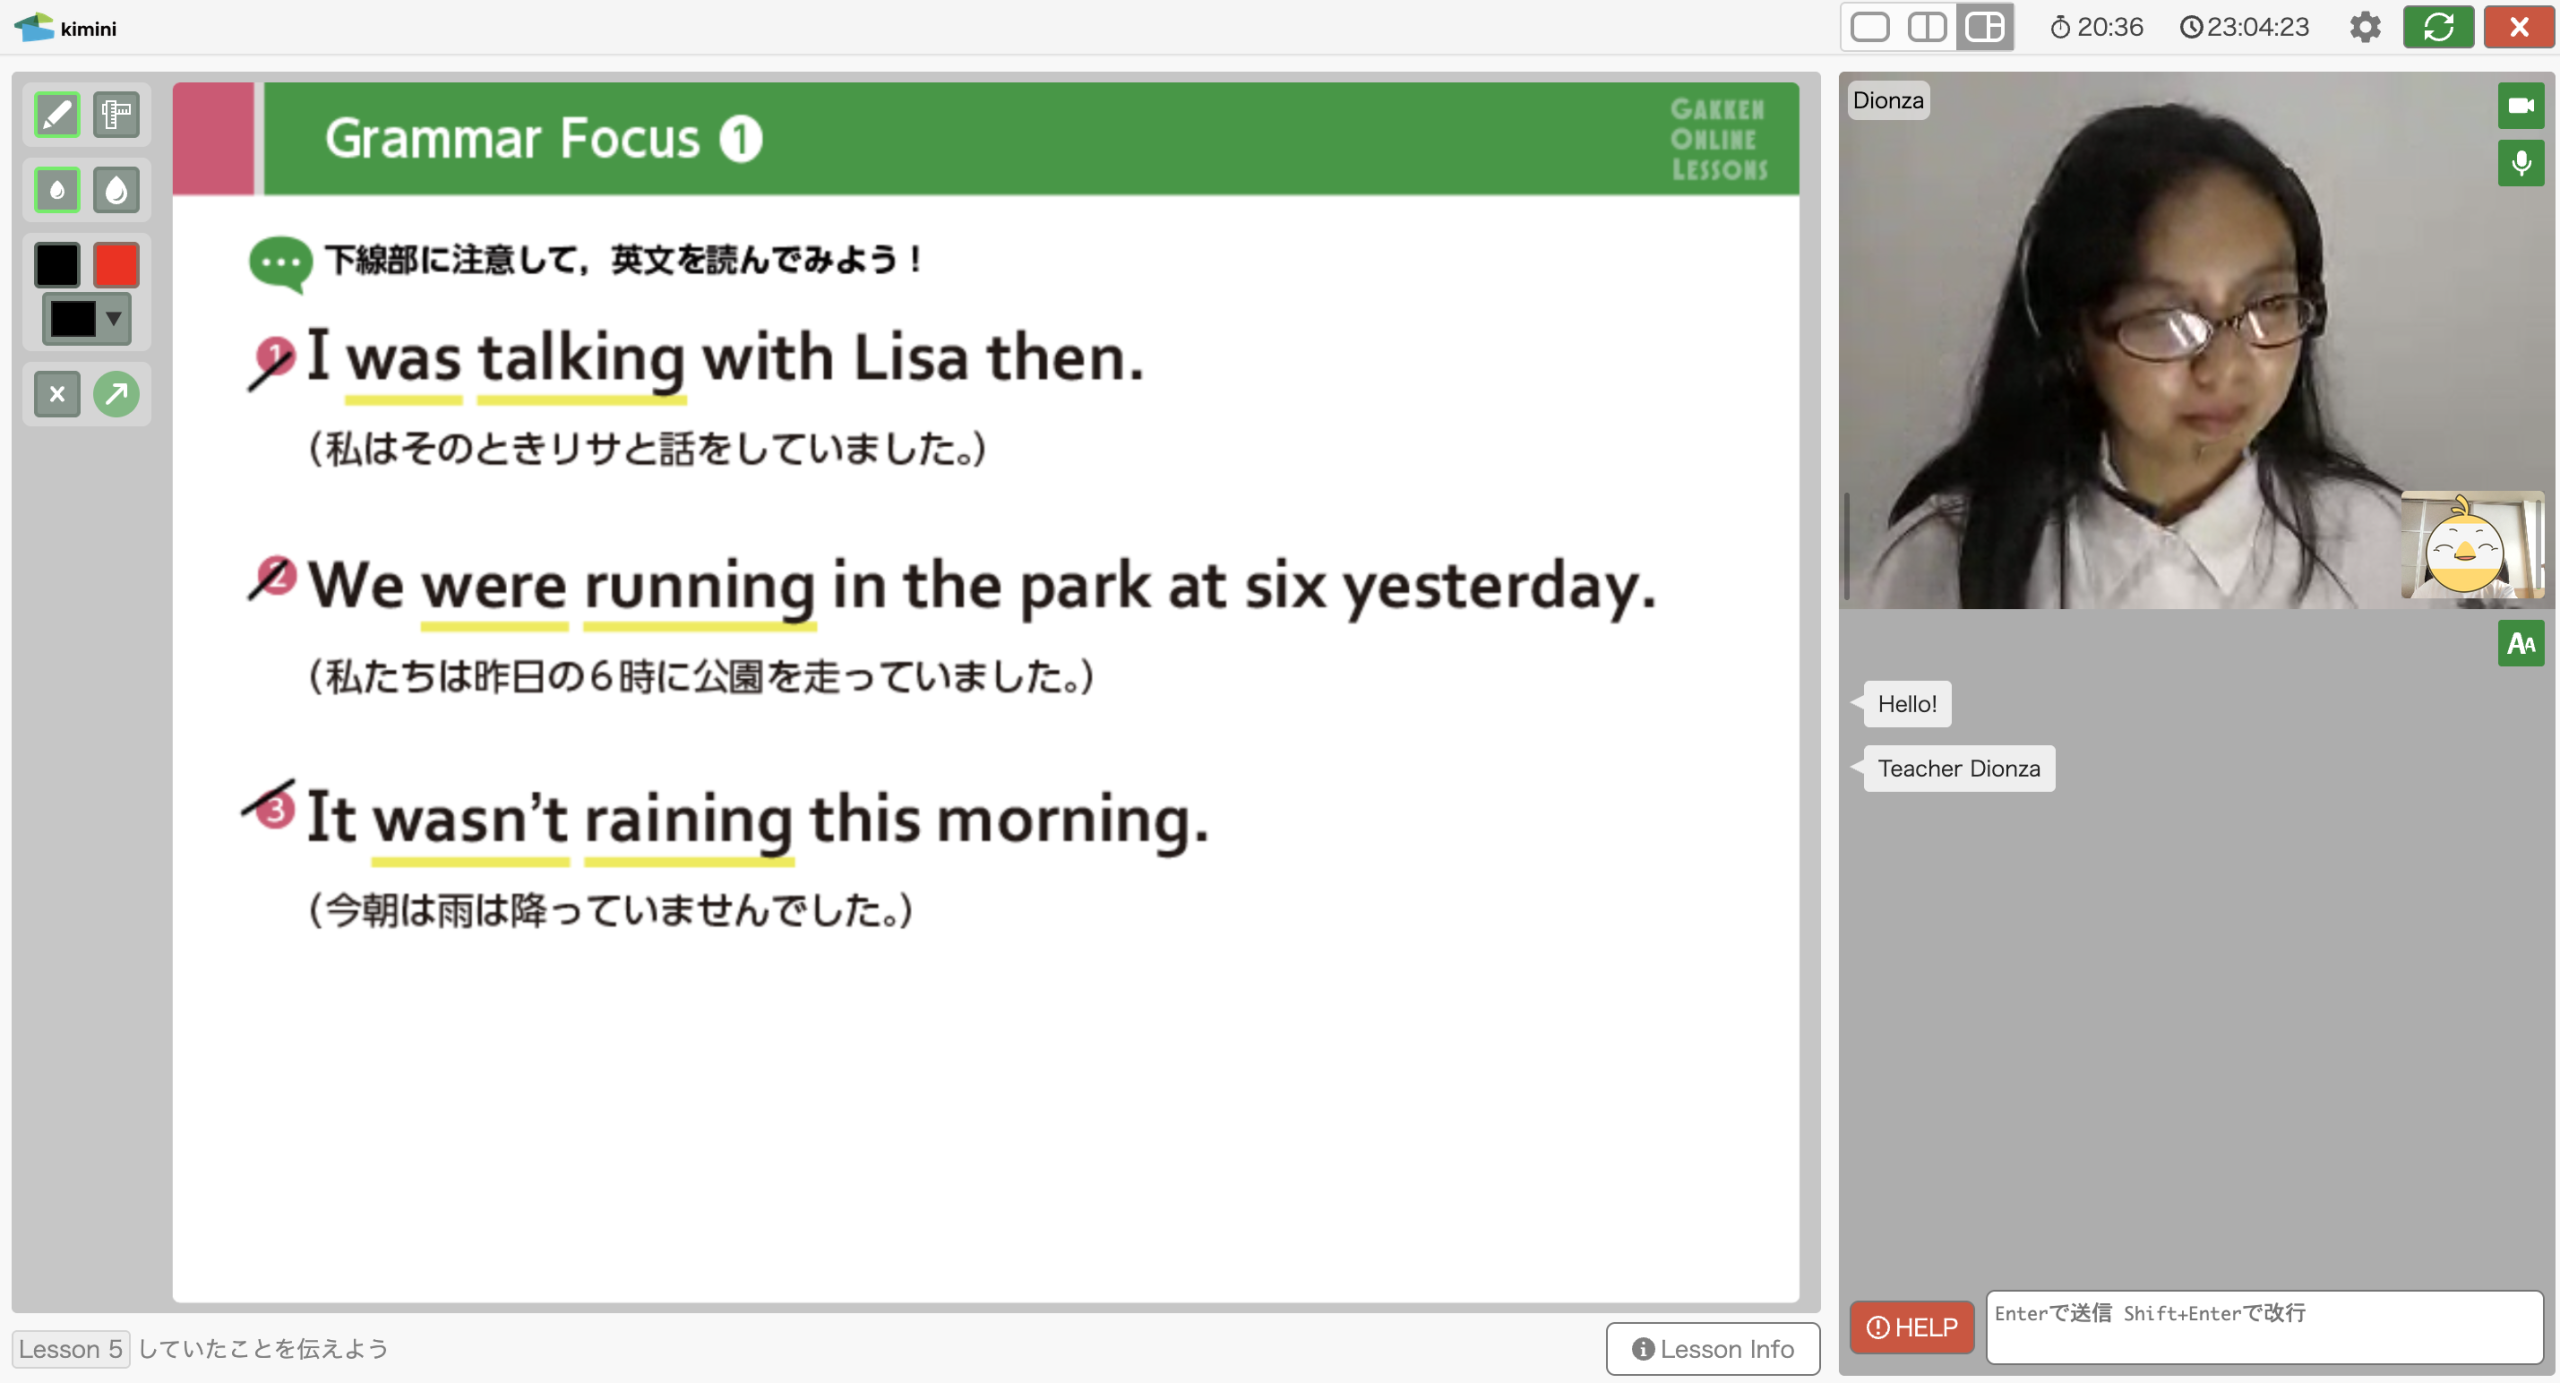Focus the chat message input field
Viewport: 2560px width, 1383px height.
(x=2264, y=1327)
